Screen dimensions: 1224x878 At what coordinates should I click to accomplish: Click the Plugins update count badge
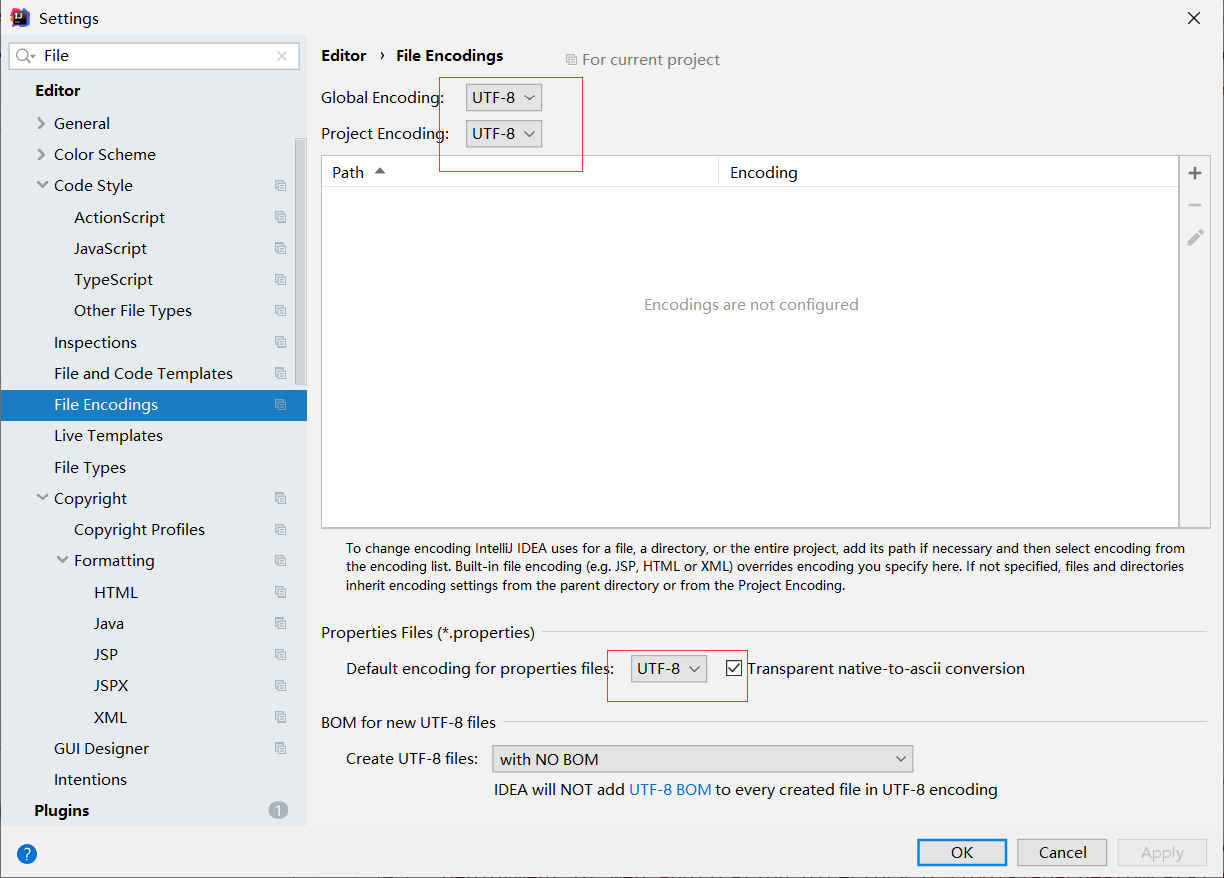(x=278, y=810)
